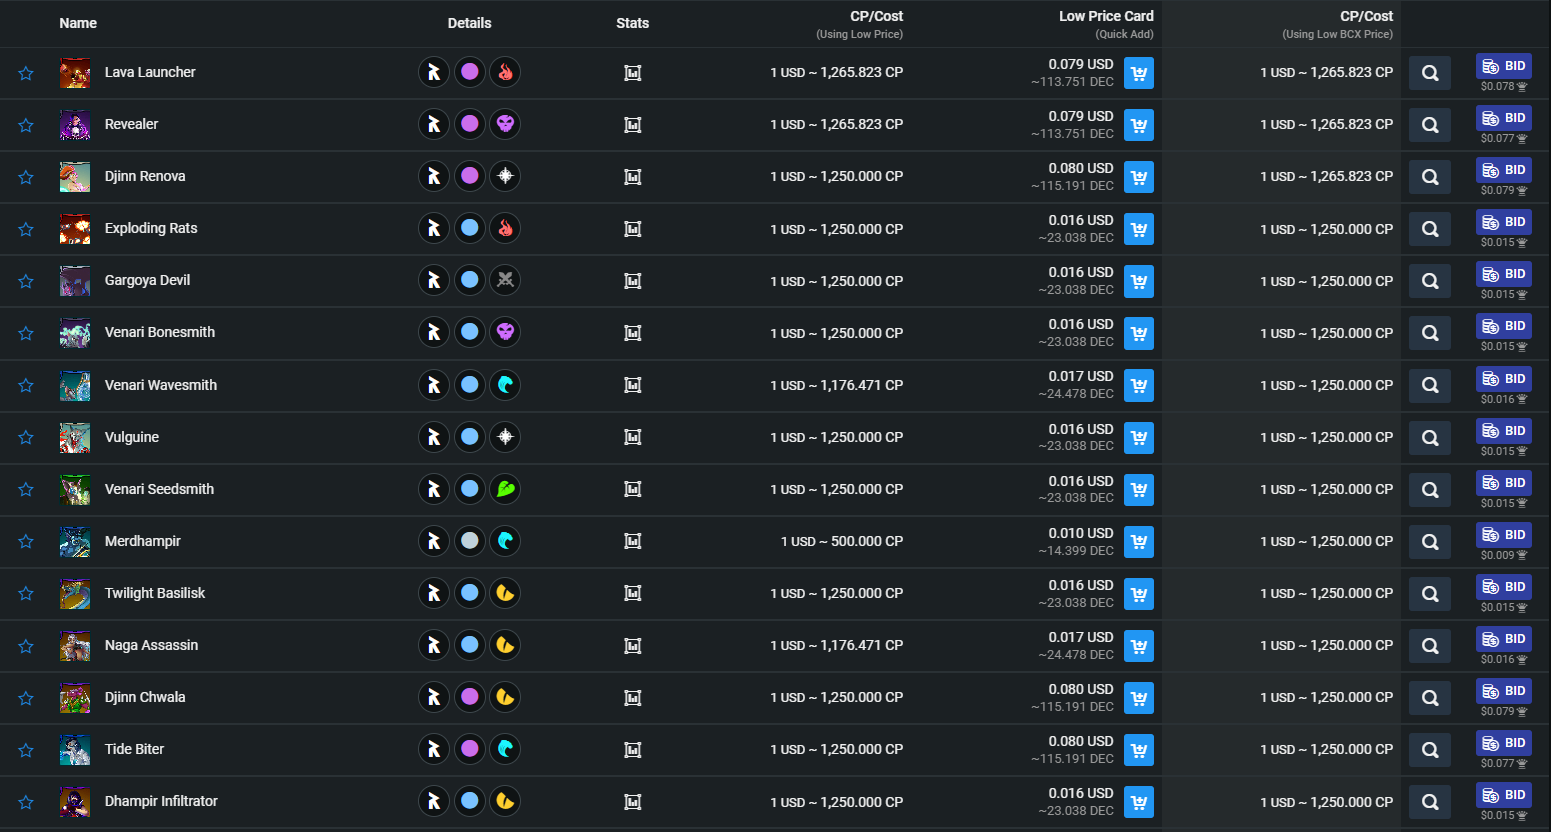Sort by the Name column header
Image resolution: width=1551 pixels, height=832 pixels.
(x=78, y=23)
